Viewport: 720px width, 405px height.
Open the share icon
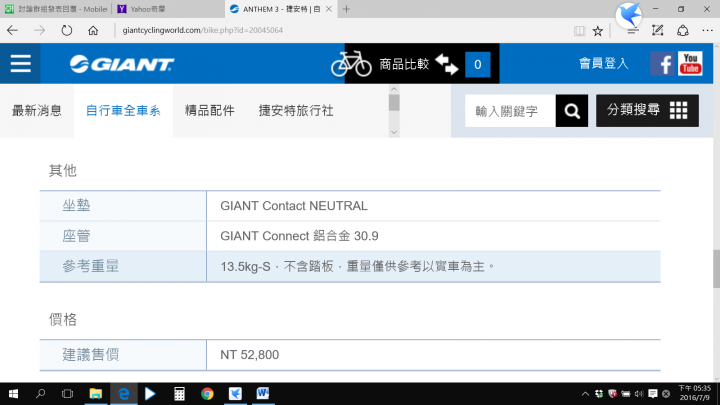point(683,30)
